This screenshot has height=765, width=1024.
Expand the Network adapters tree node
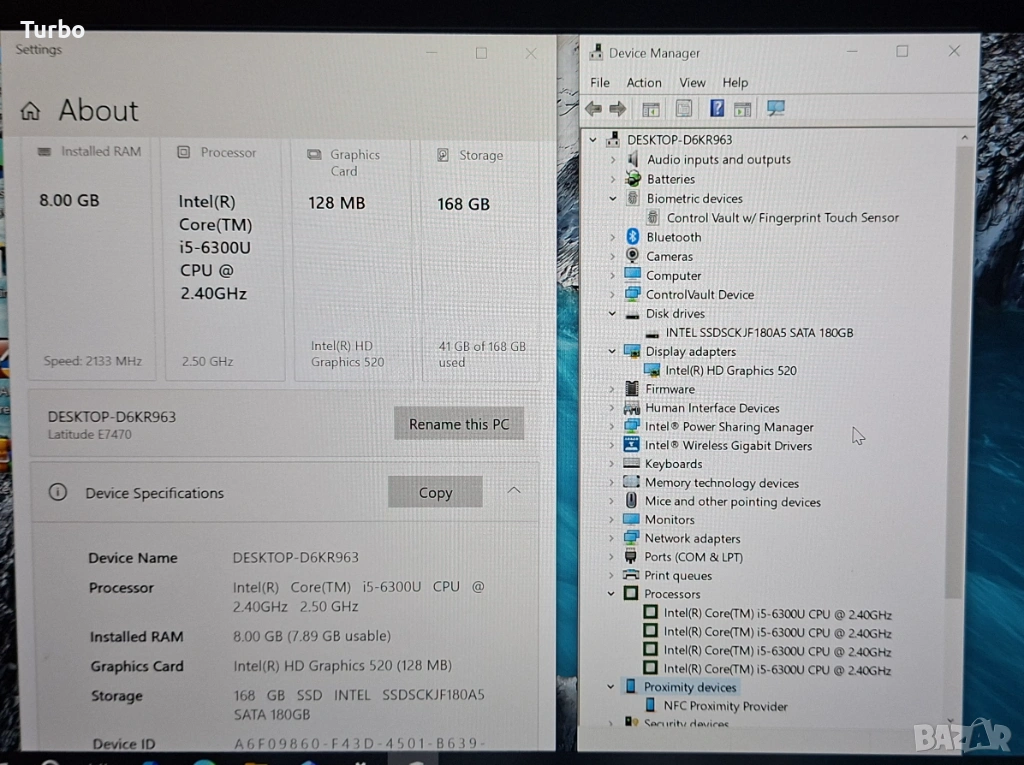pos(612,538)
